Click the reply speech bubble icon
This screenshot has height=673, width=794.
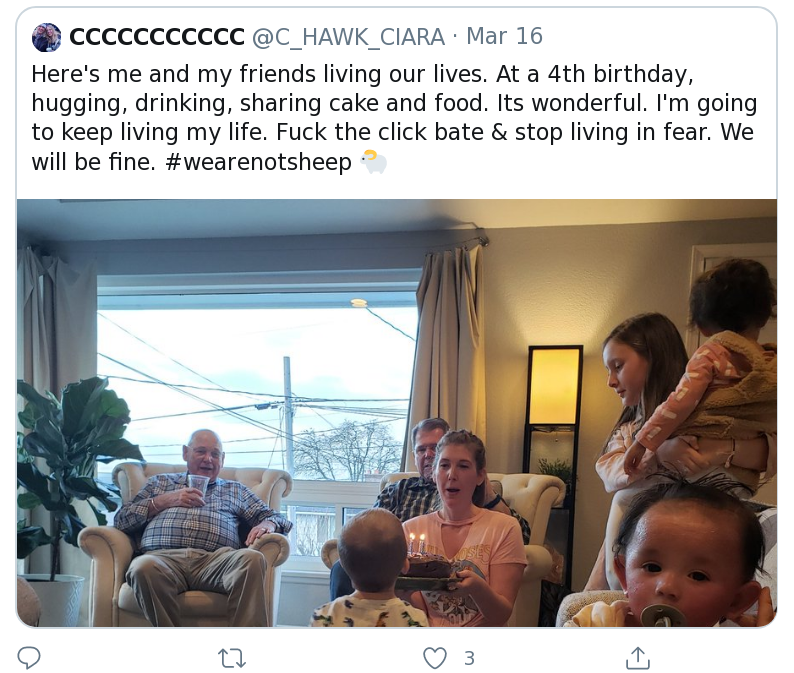click(30, 657)
